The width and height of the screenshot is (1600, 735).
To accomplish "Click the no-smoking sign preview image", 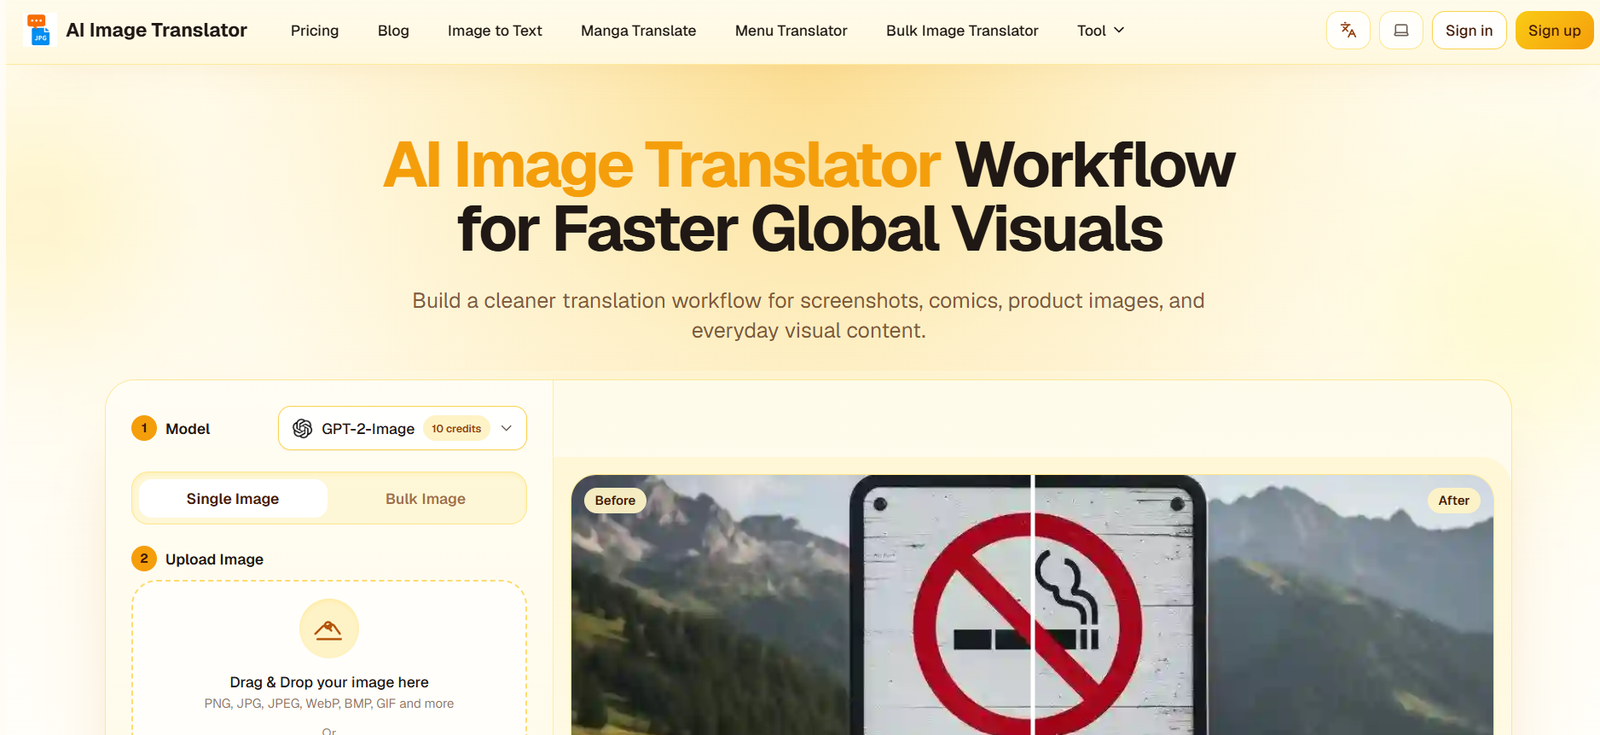I will tap(1032, 605).
